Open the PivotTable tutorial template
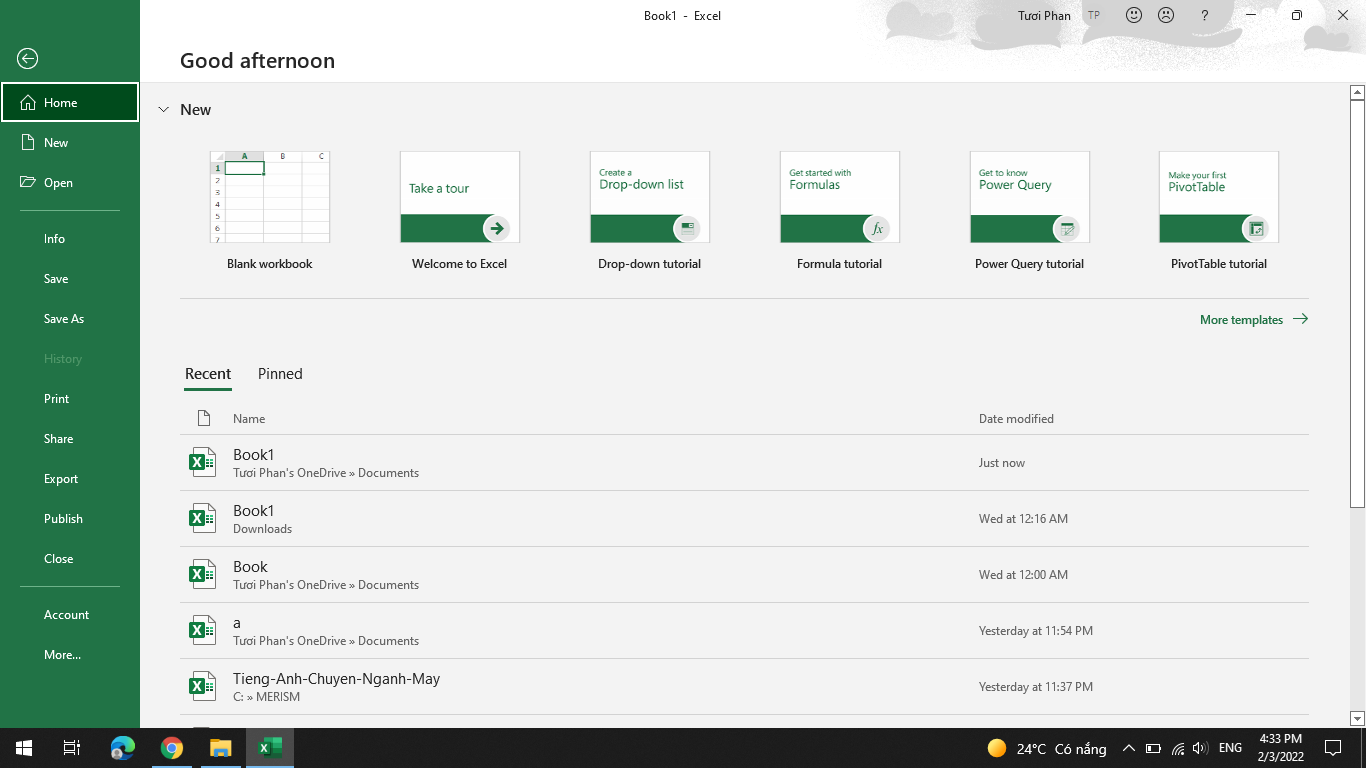The width and height of the screenshot is (1366, 768). pos(1219,211)
